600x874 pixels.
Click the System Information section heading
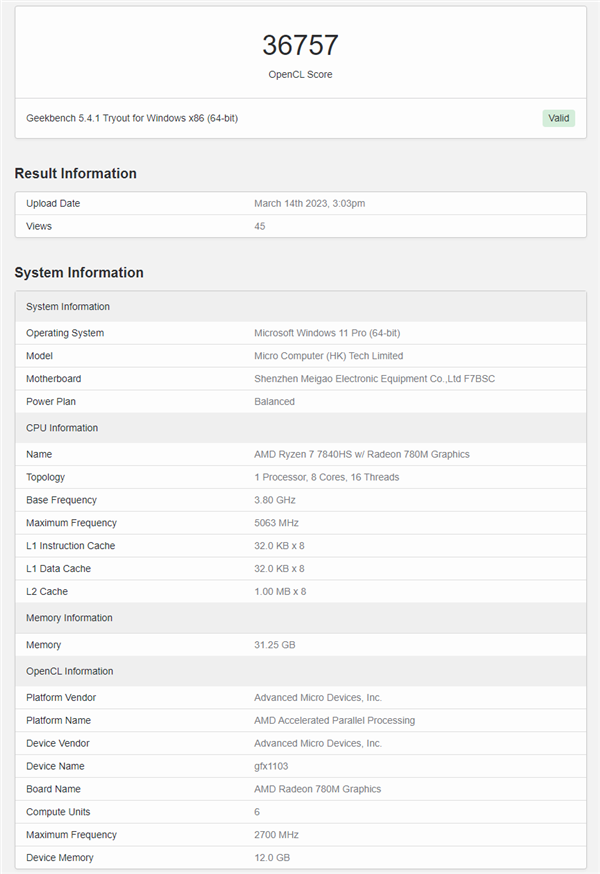(79, 272)
